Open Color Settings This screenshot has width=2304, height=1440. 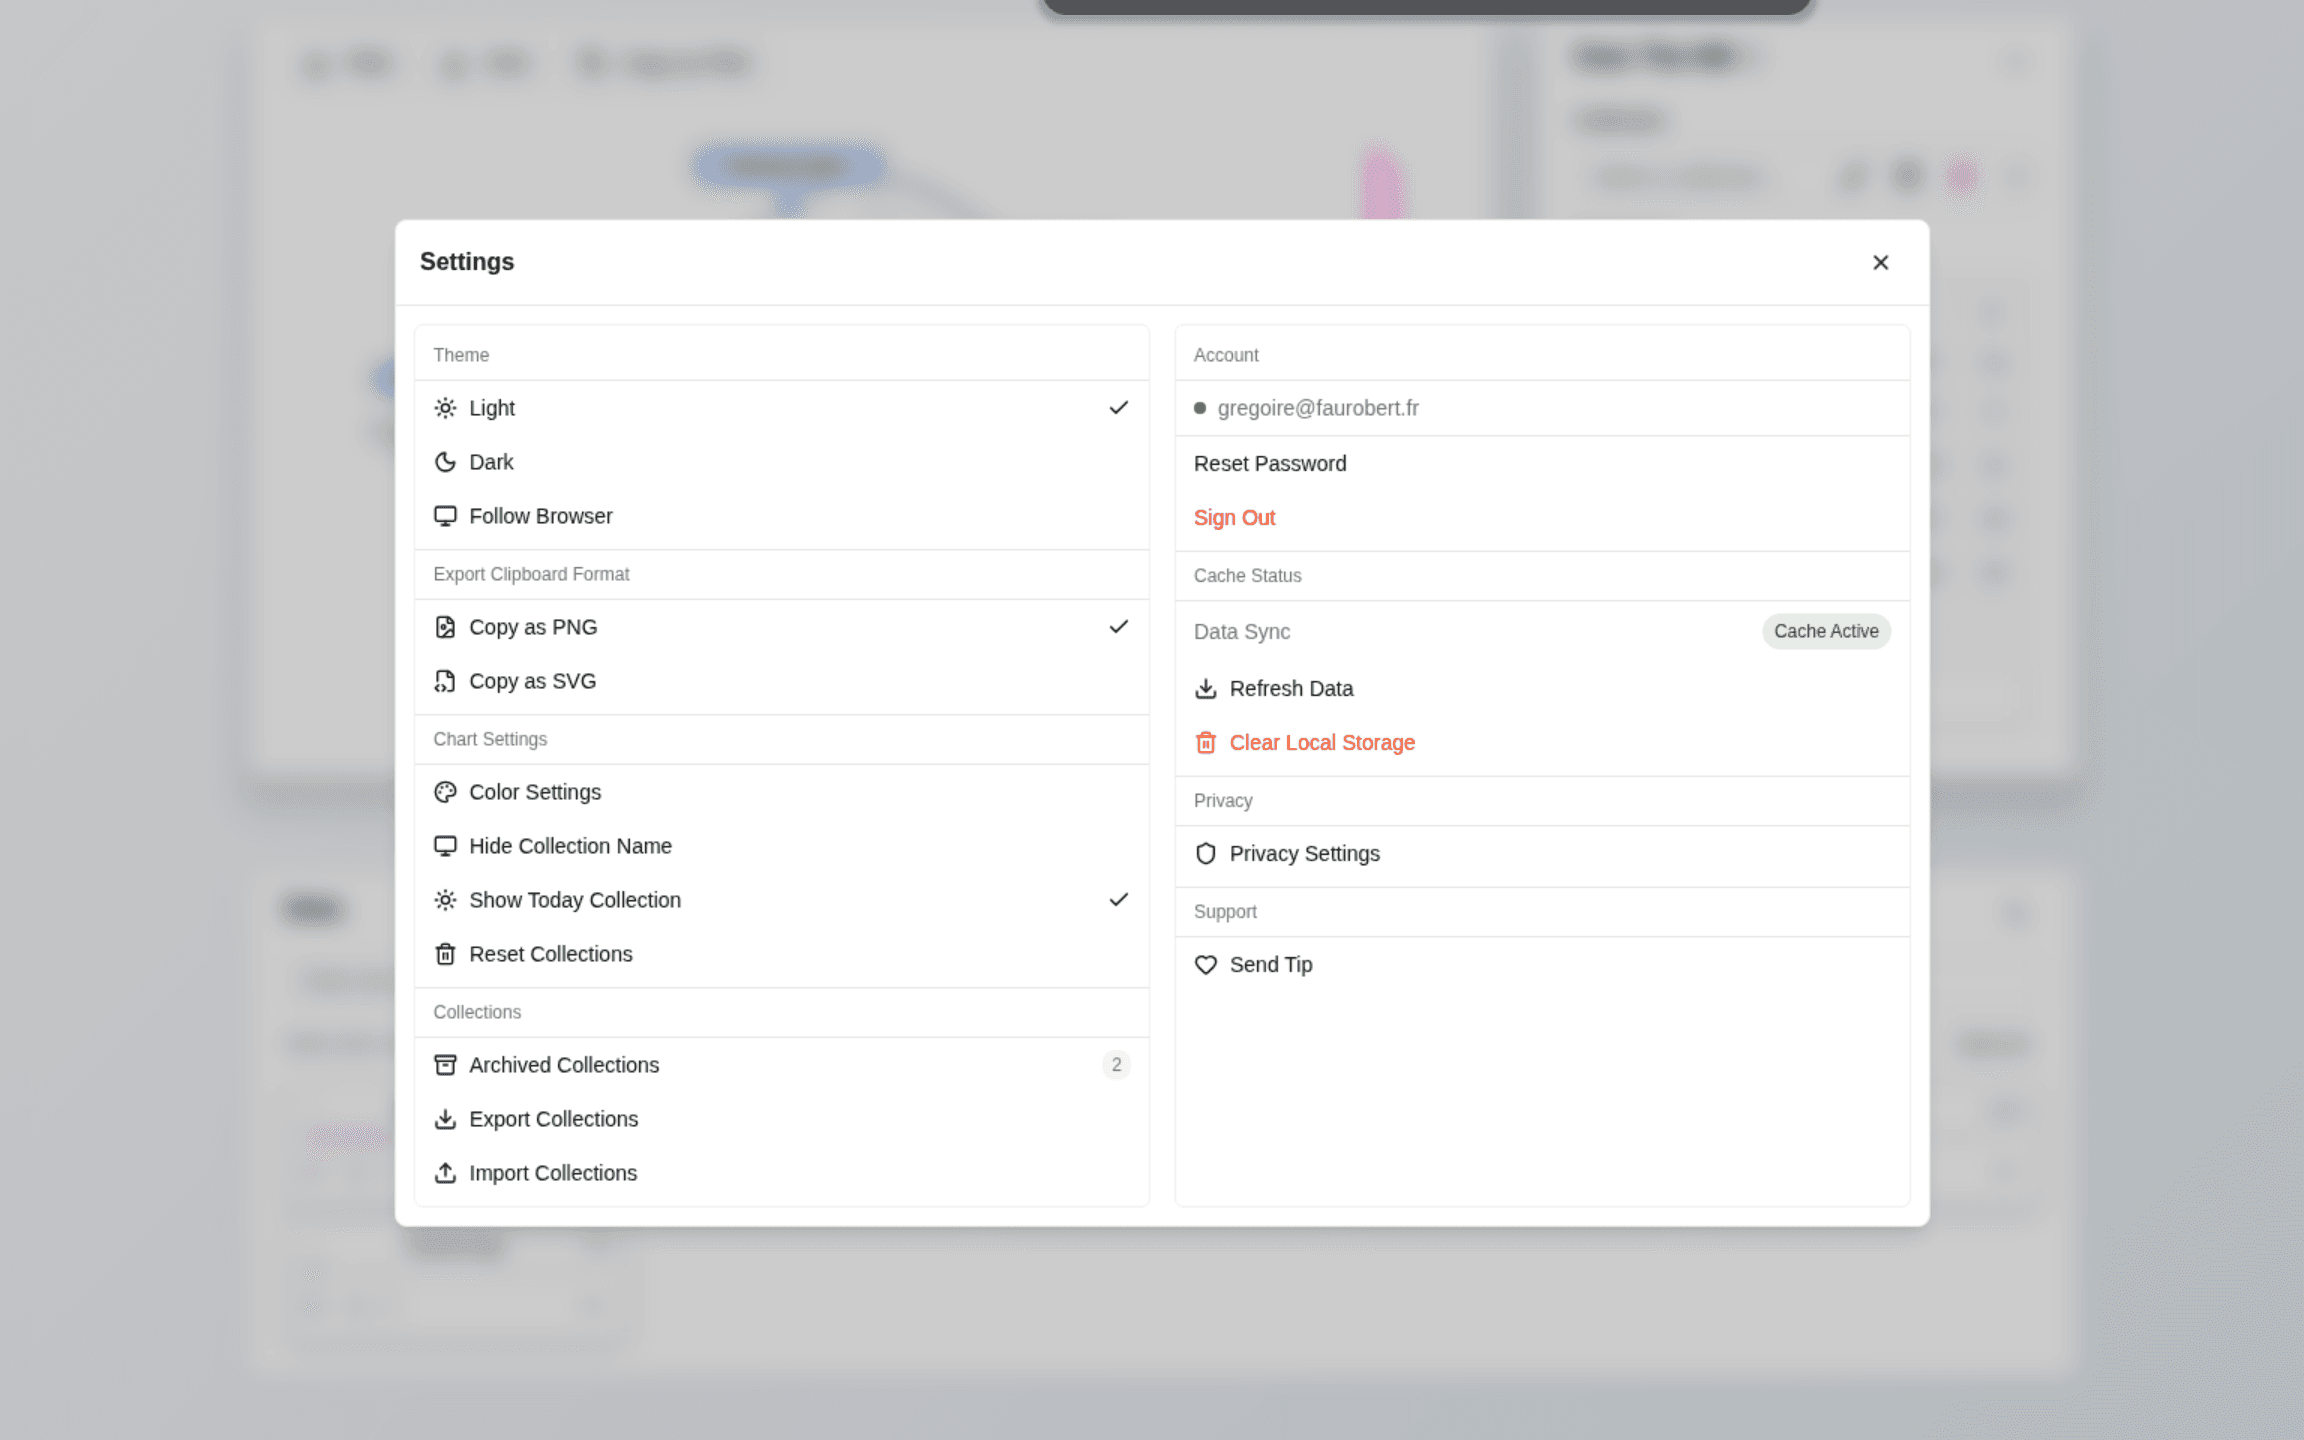(x=782, y=792)
